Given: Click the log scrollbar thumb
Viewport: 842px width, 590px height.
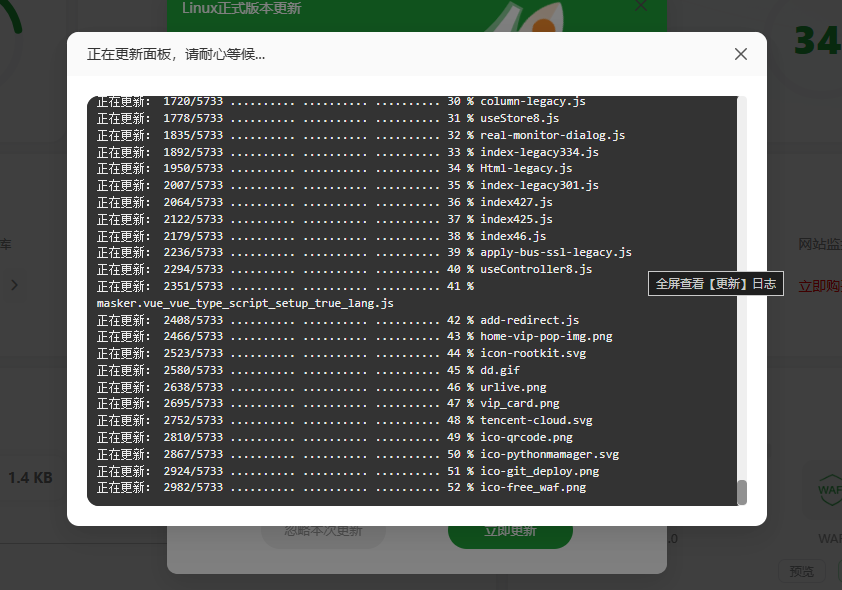Looking at the screenshot, I should pos(742,492).
